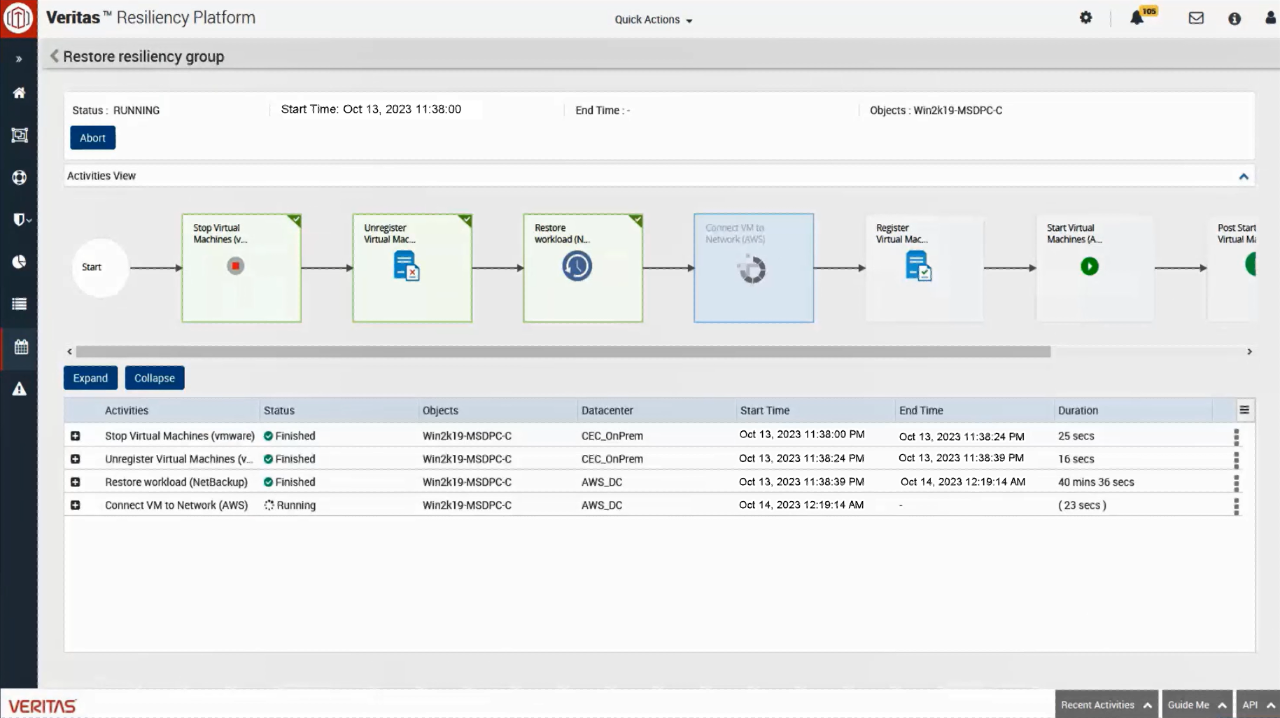This screenshot has height=718, width=1280.
Task: Click the Register document check icon
Action: tap(918, 266)
